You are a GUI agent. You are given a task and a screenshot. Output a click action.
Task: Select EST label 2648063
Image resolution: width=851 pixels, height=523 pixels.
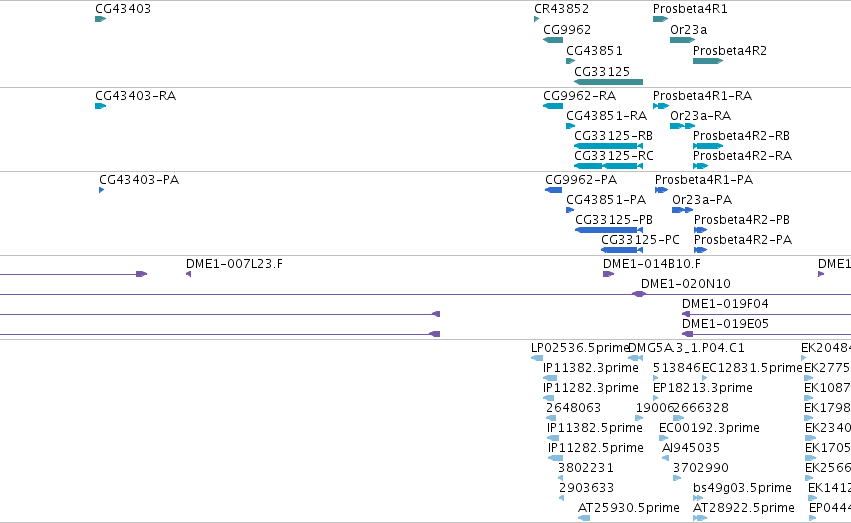tap(573, 408)
